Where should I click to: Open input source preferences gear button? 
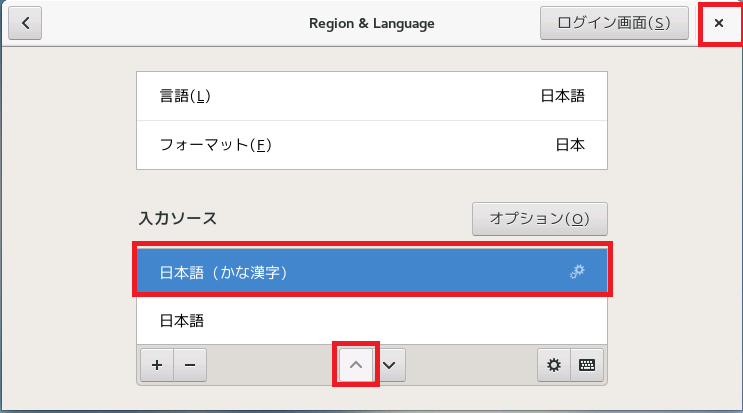coord(553,366)
